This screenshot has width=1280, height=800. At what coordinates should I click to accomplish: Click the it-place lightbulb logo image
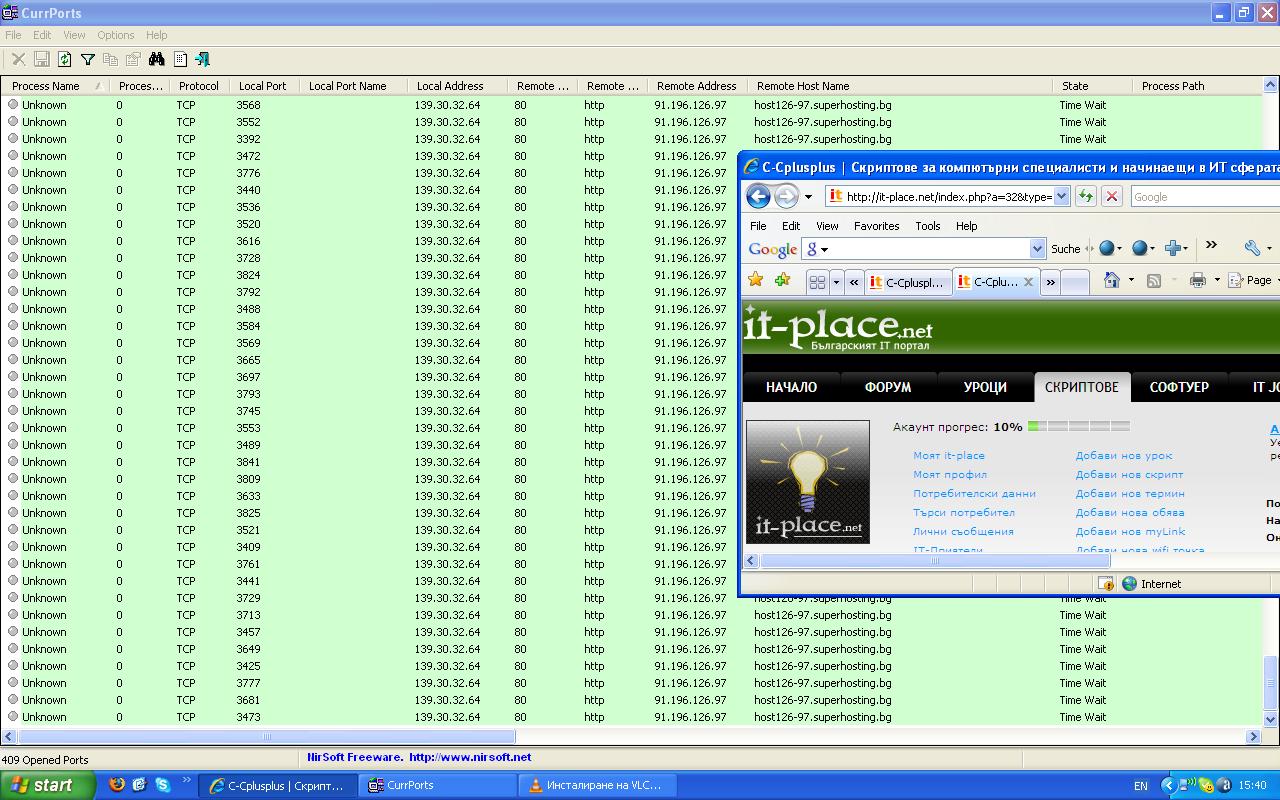[808, 482]
